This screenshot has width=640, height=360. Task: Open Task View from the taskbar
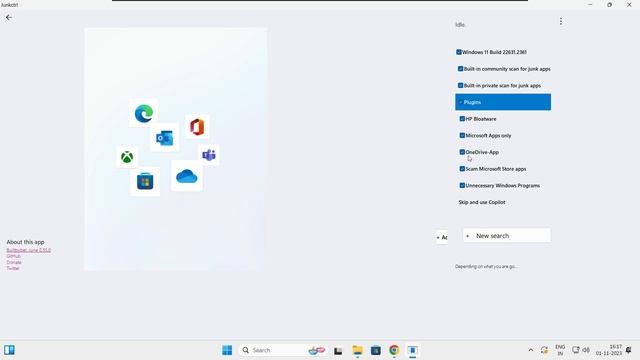click(338, 351)
